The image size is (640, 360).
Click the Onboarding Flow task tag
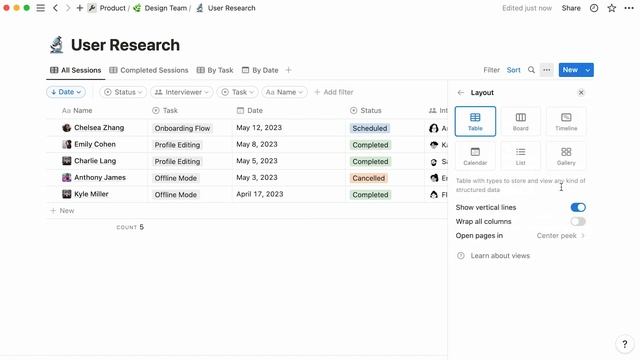click(182, 128)
